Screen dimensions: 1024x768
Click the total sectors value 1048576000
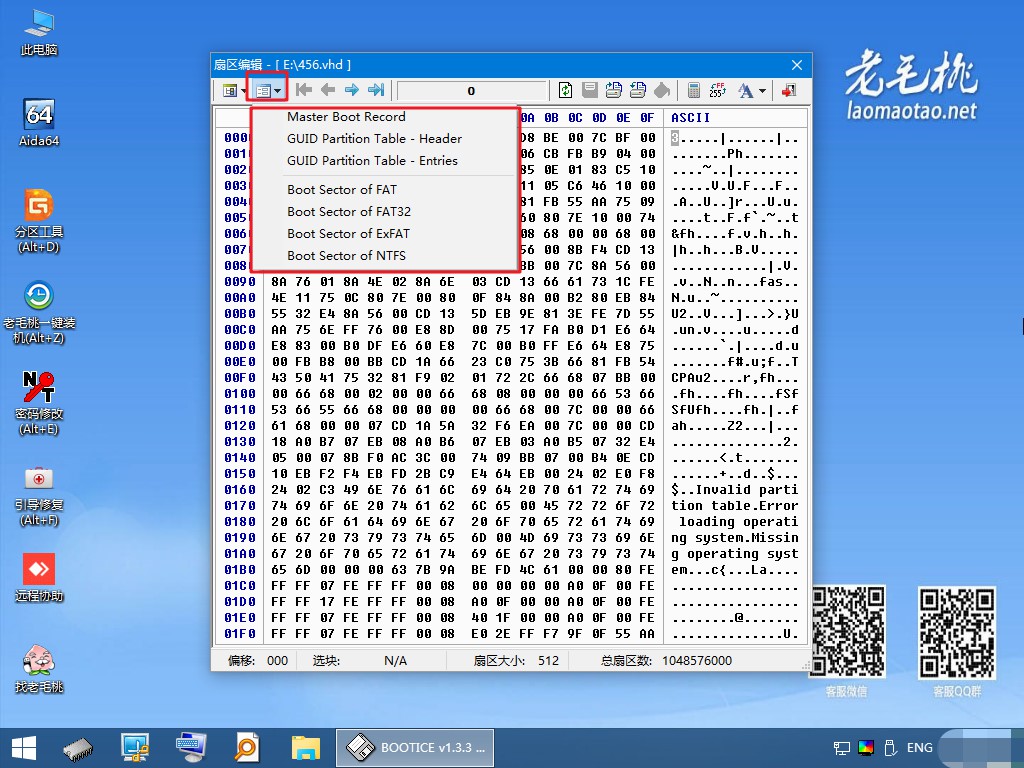coord(697,661)
